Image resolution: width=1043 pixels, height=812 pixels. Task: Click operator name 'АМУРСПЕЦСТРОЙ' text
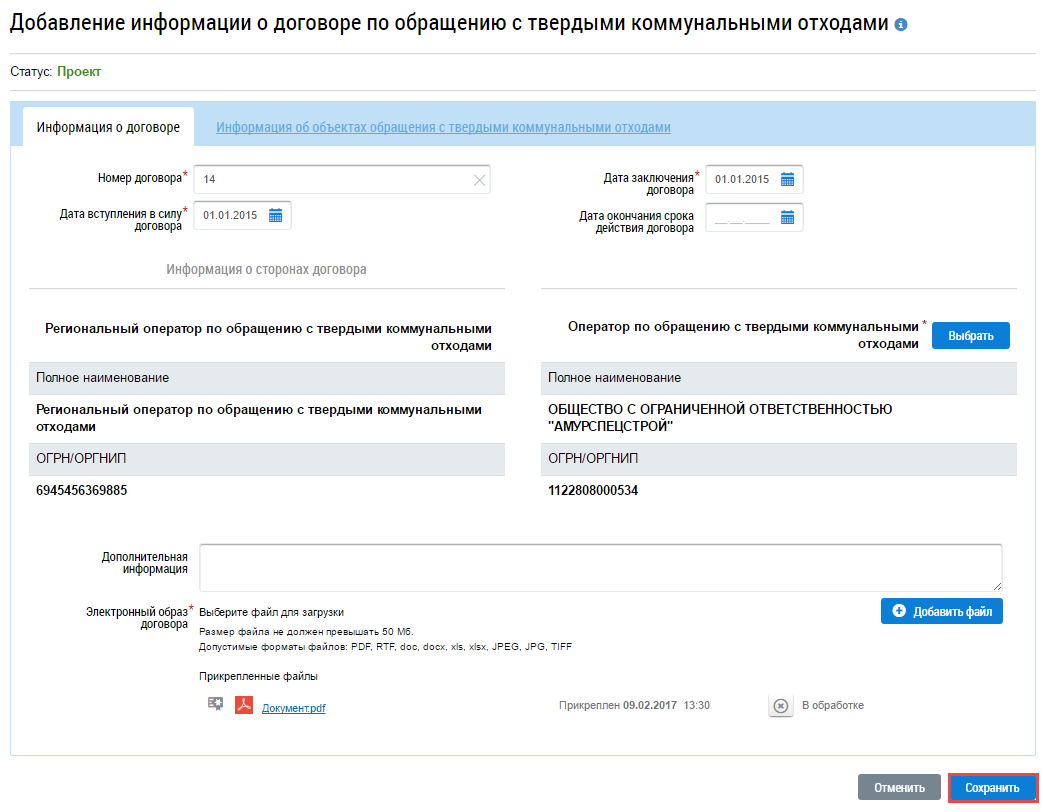click(611, 426)
